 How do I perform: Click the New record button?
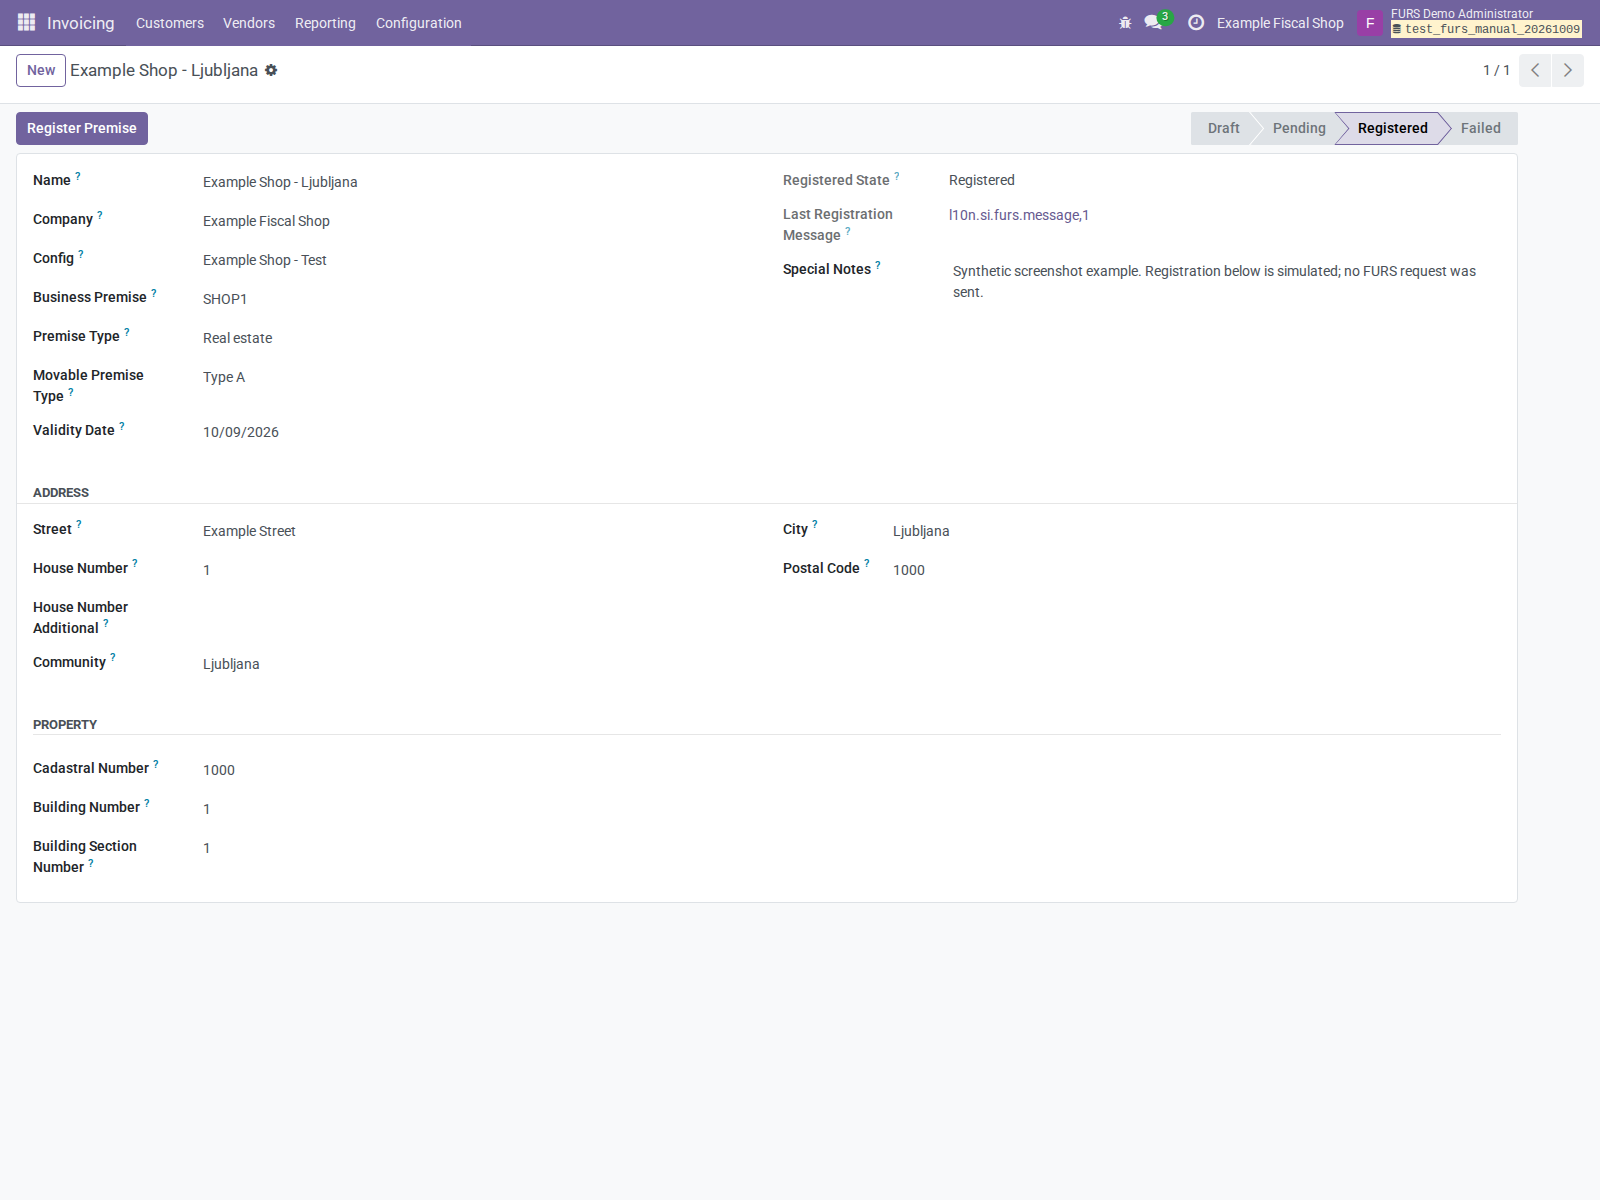(x=41, y=70)
